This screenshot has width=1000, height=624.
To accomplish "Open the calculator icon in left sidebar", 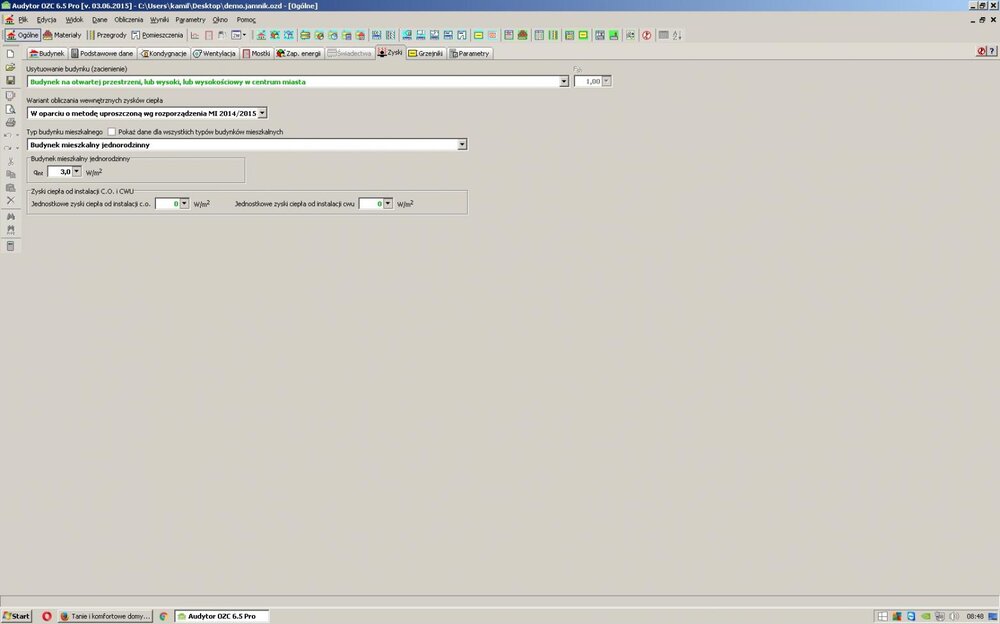I will (x=10, y=245).
